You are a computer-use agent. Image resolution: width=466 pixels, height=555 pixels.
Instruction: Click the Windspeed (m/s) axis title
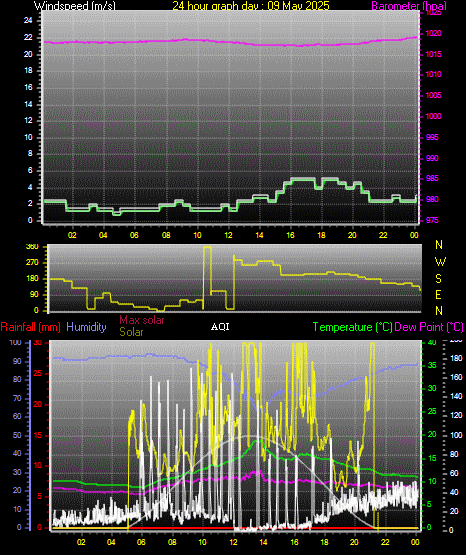click(x=75, y=6)
